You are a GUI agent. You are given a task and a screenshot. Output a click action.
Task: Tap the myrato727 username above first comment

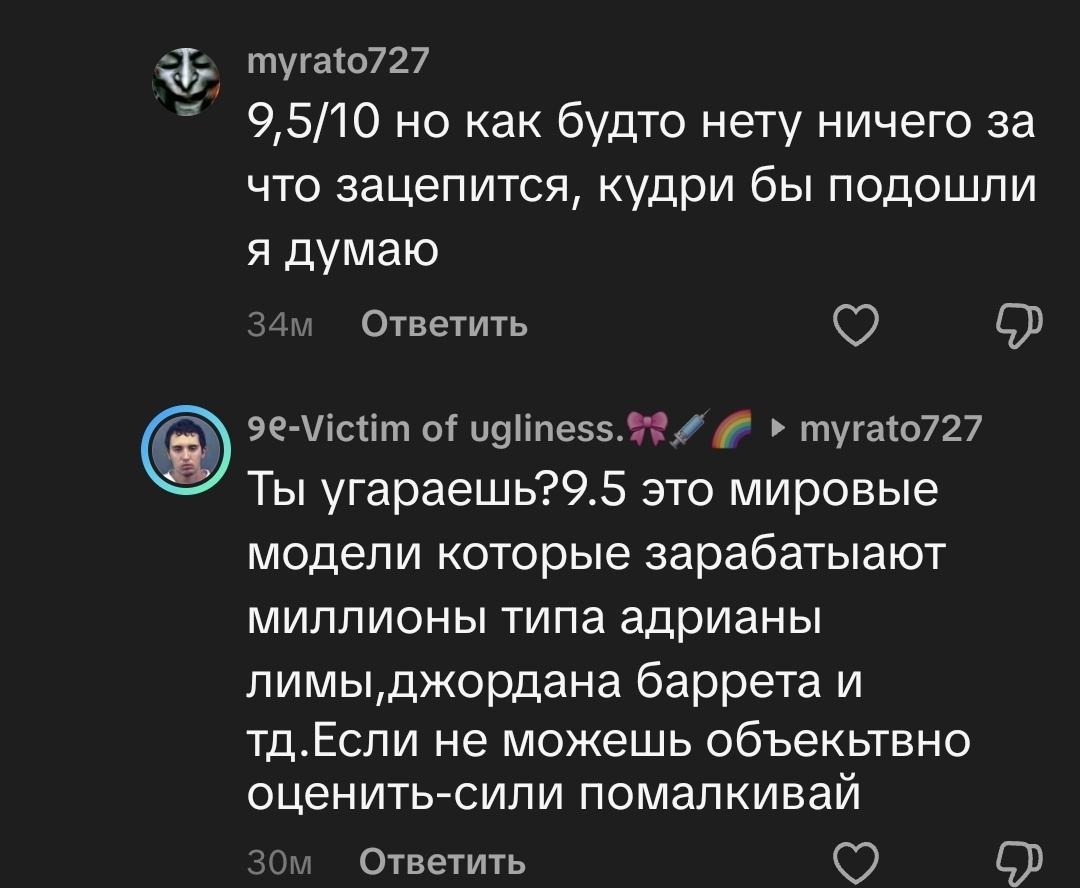click(338, 63)
